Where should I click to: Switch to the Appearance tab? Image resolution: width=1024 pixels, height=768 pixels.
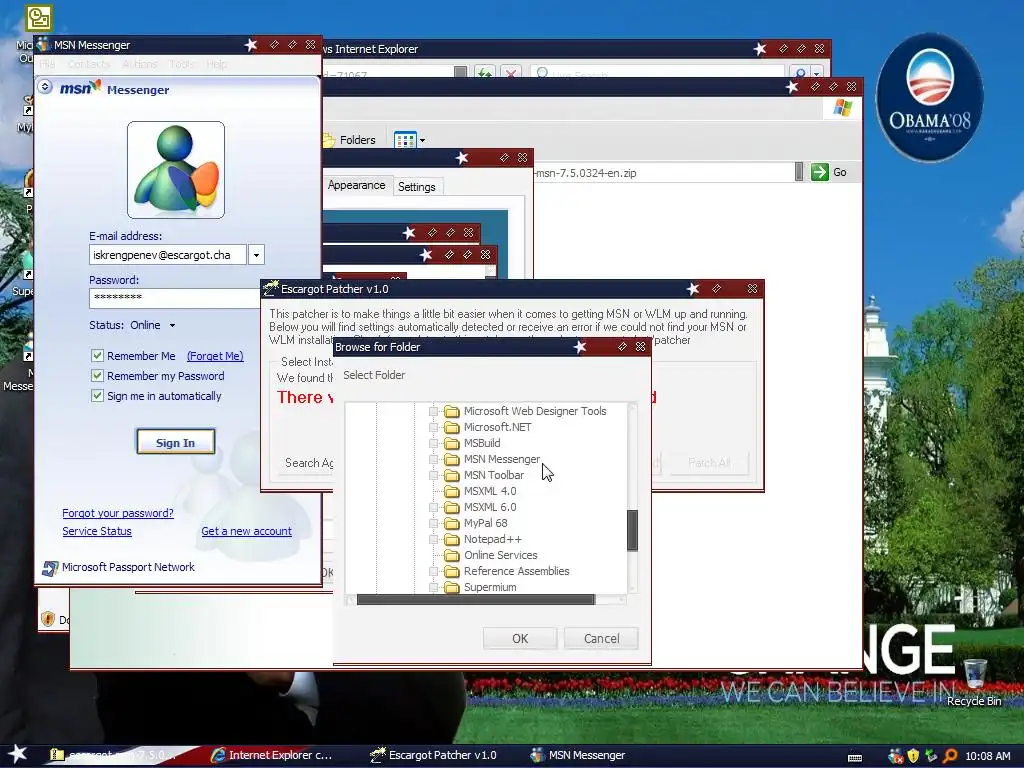(357, 185)
